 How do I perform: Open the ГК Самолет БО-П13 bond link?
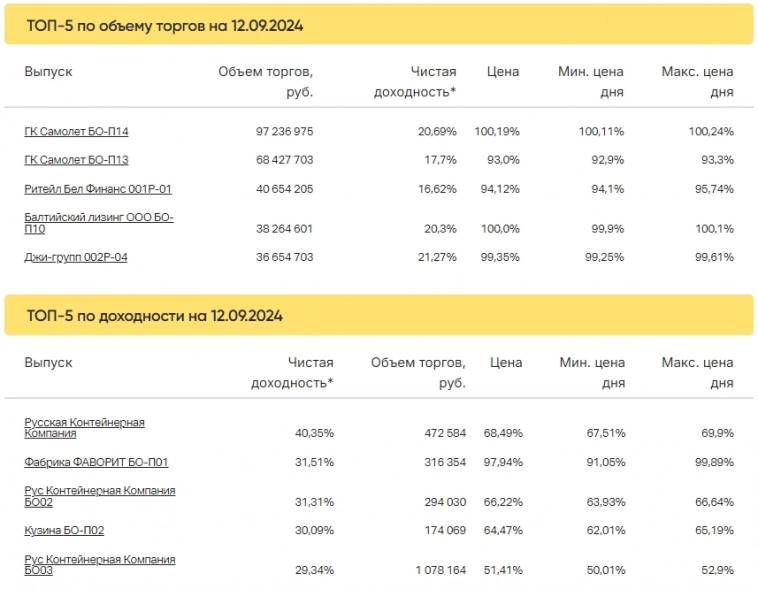76,160
